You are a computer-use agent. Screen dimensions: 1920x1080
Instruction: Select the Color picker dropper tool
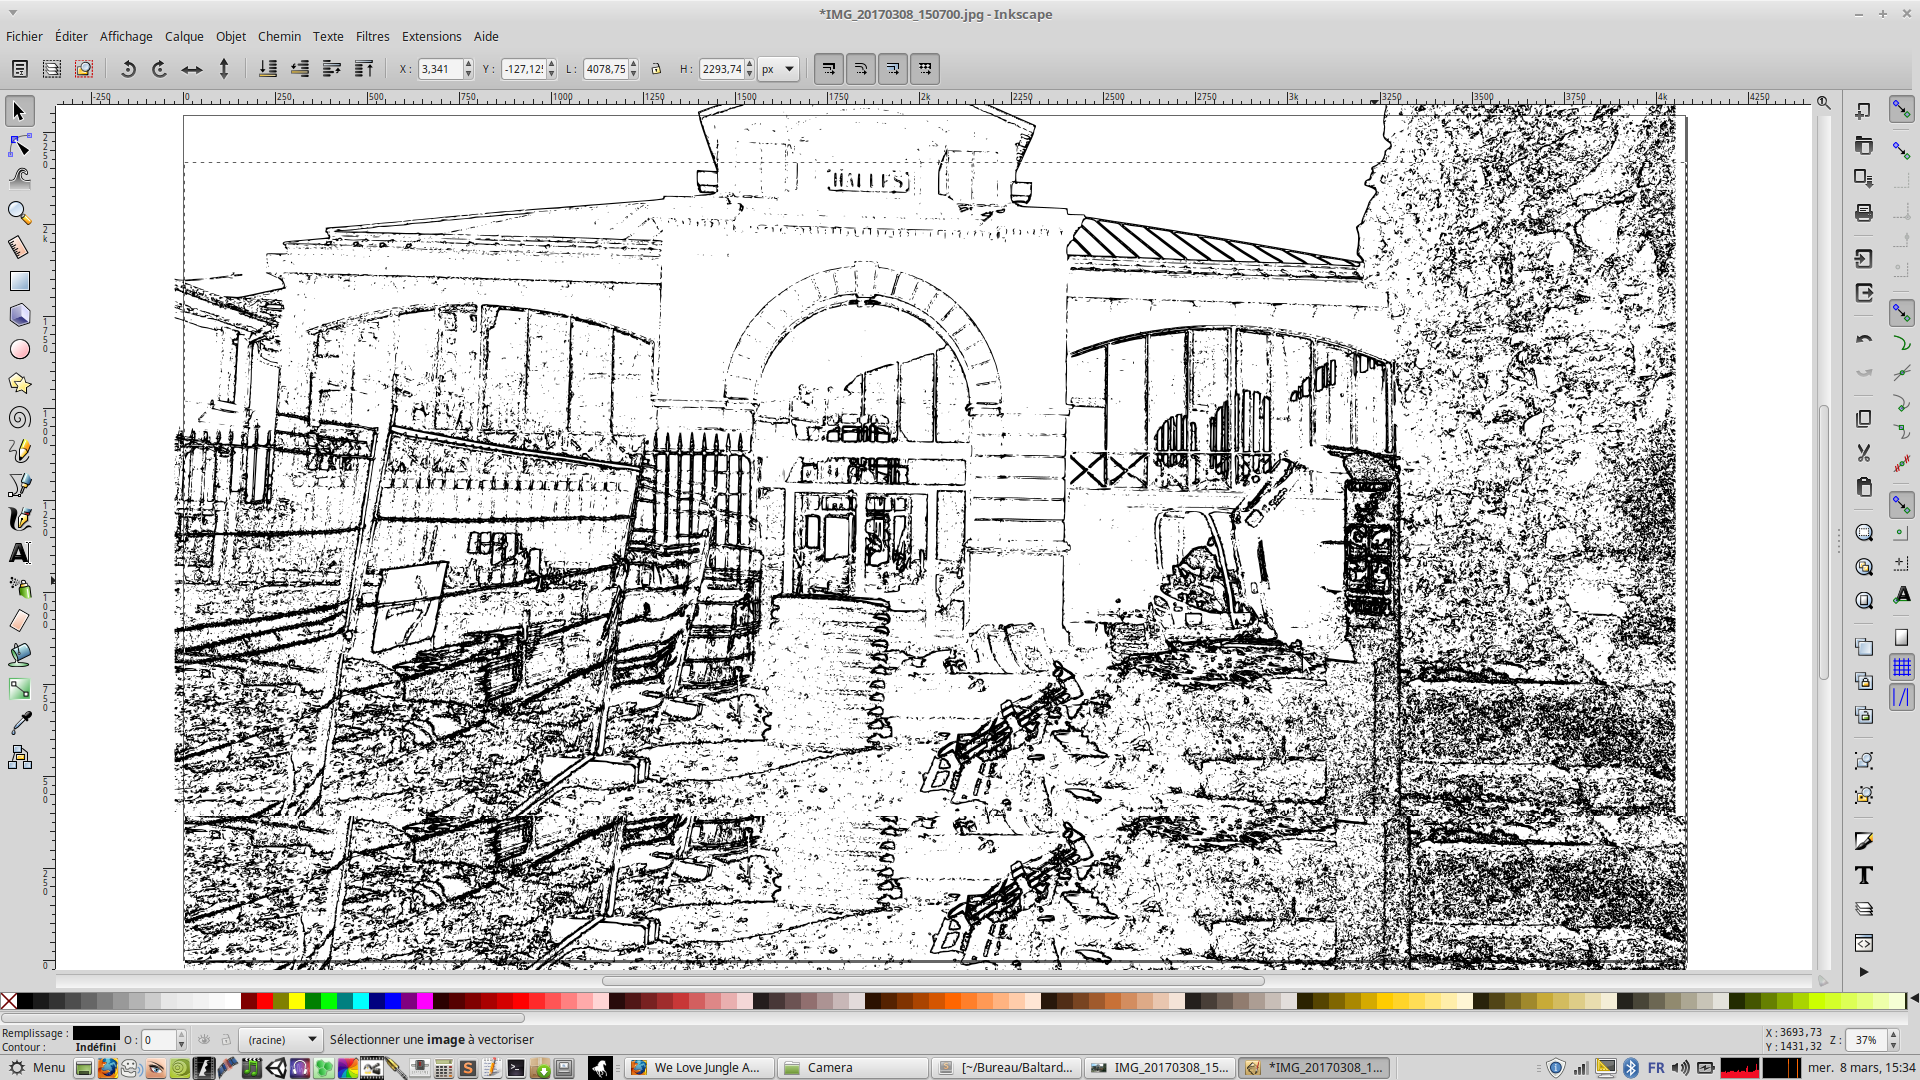coord(19,723)
